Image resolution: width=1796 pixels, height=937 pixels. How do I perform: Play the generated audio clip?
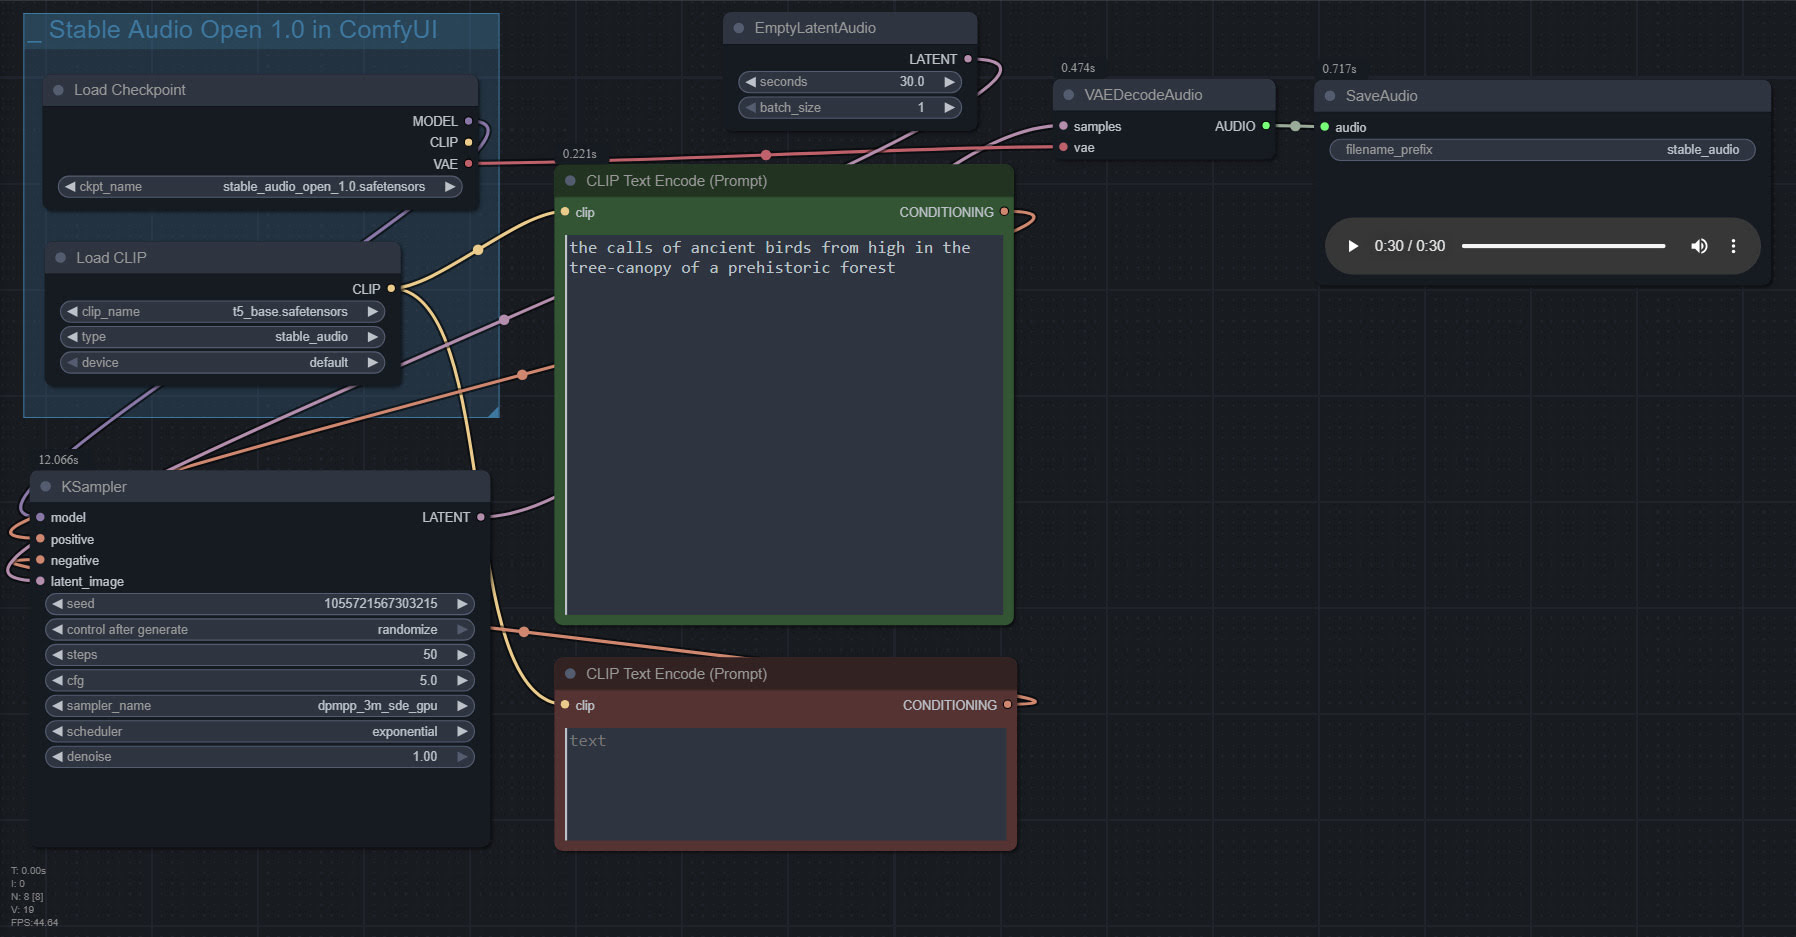(x=1352, y=246)
